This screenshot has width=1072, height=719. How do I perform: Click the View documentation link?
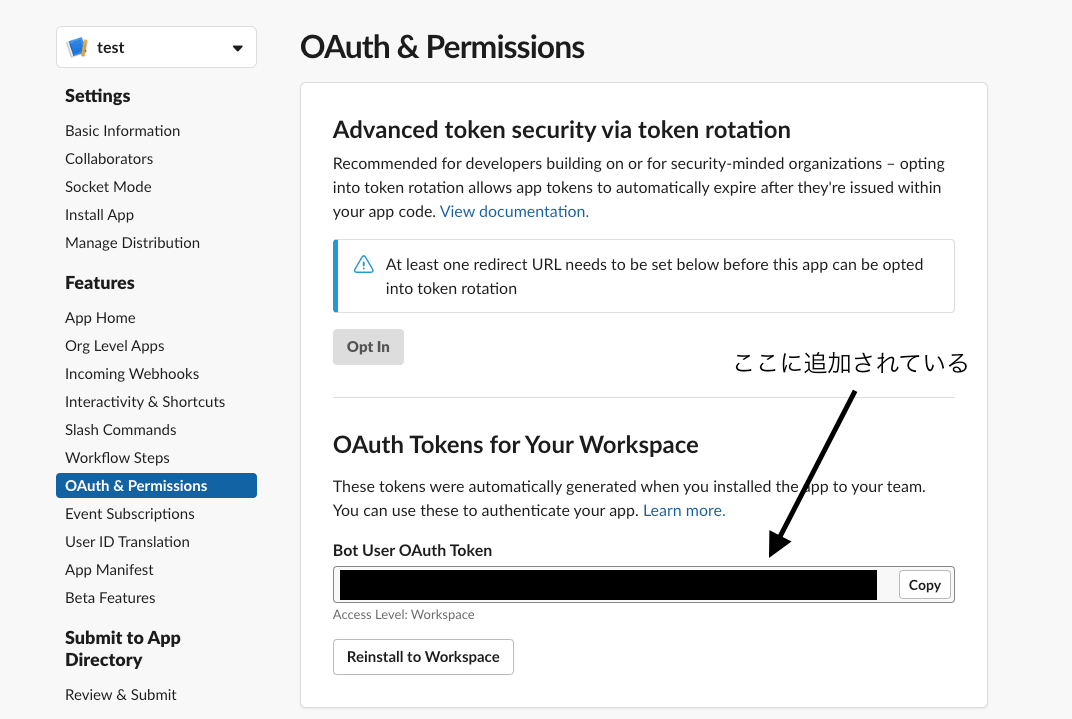click(513, 211)
